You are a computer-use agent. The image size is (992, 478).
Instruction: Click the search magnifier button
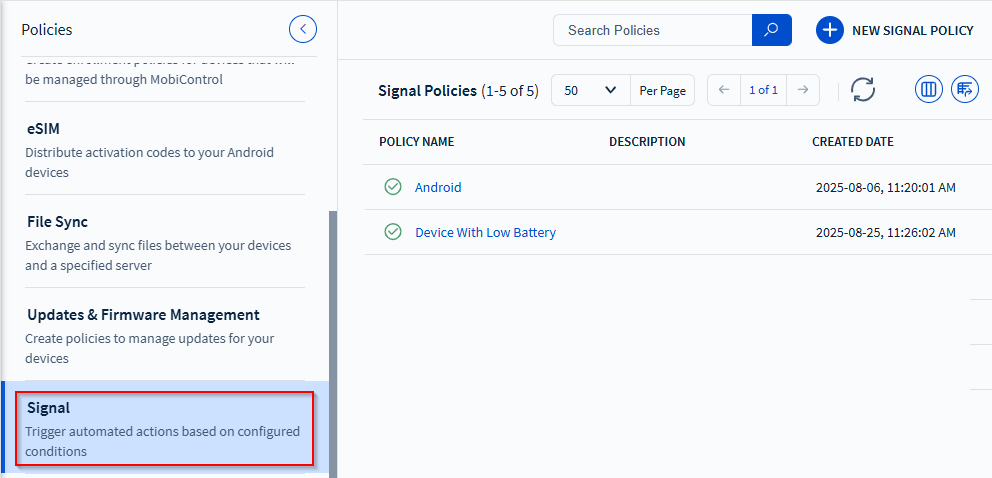coord(771,30)
